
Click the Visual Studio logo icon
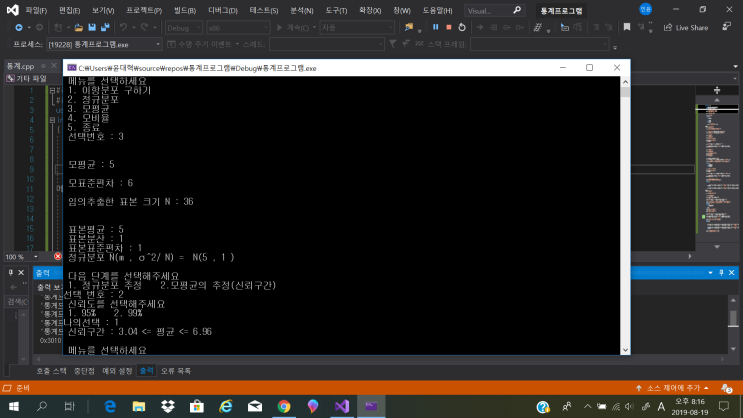pyautogui.click(x=12, y=10)
